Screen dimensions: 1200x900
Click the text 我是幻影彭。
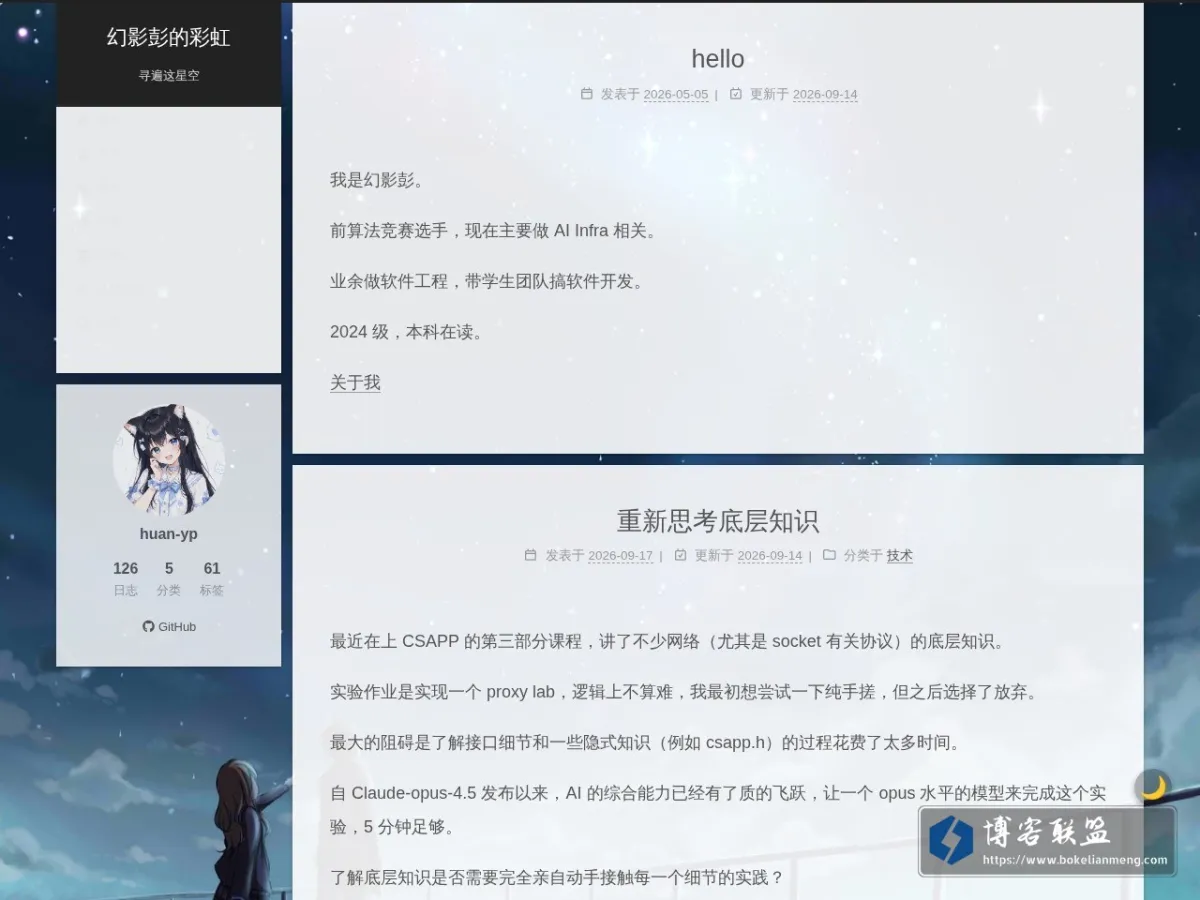[x=378, y=180]
